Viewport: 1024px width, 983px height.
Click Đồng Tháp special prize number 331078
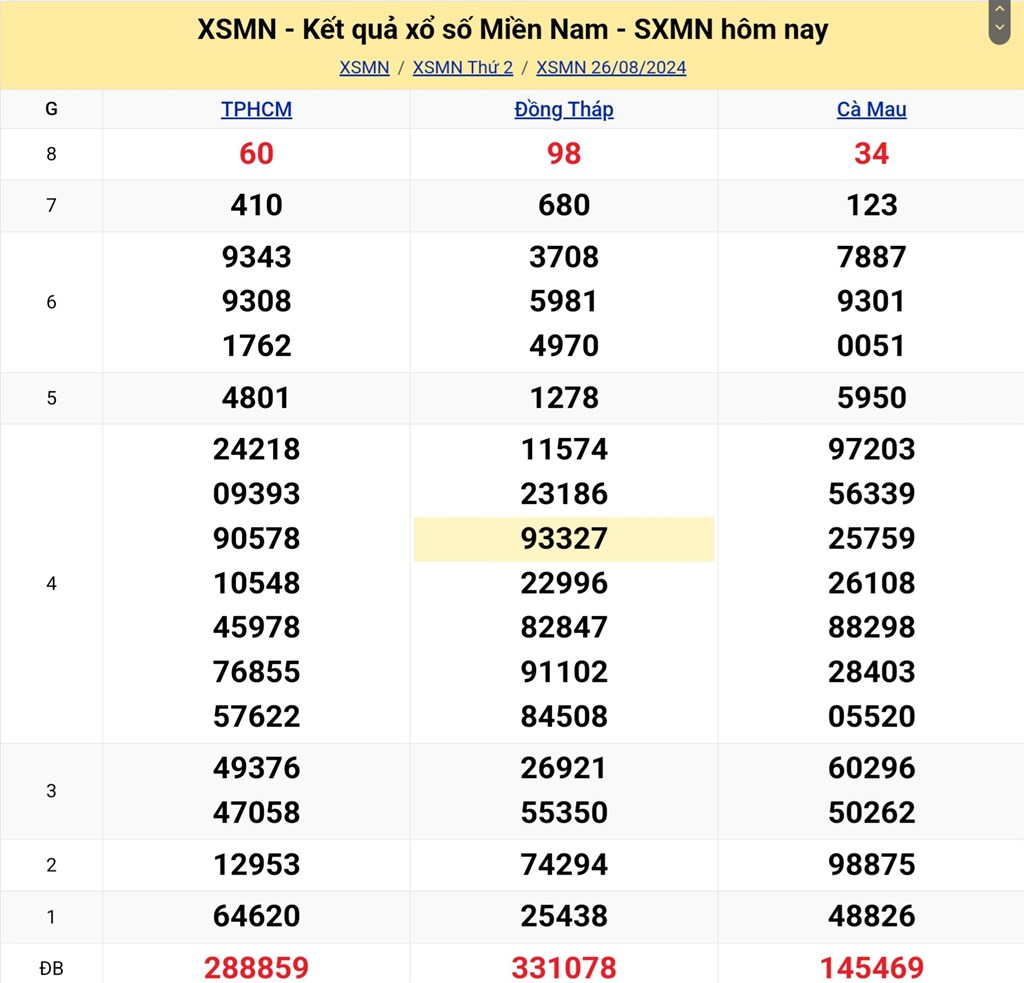pyautogui.click(x=564, y=967)
